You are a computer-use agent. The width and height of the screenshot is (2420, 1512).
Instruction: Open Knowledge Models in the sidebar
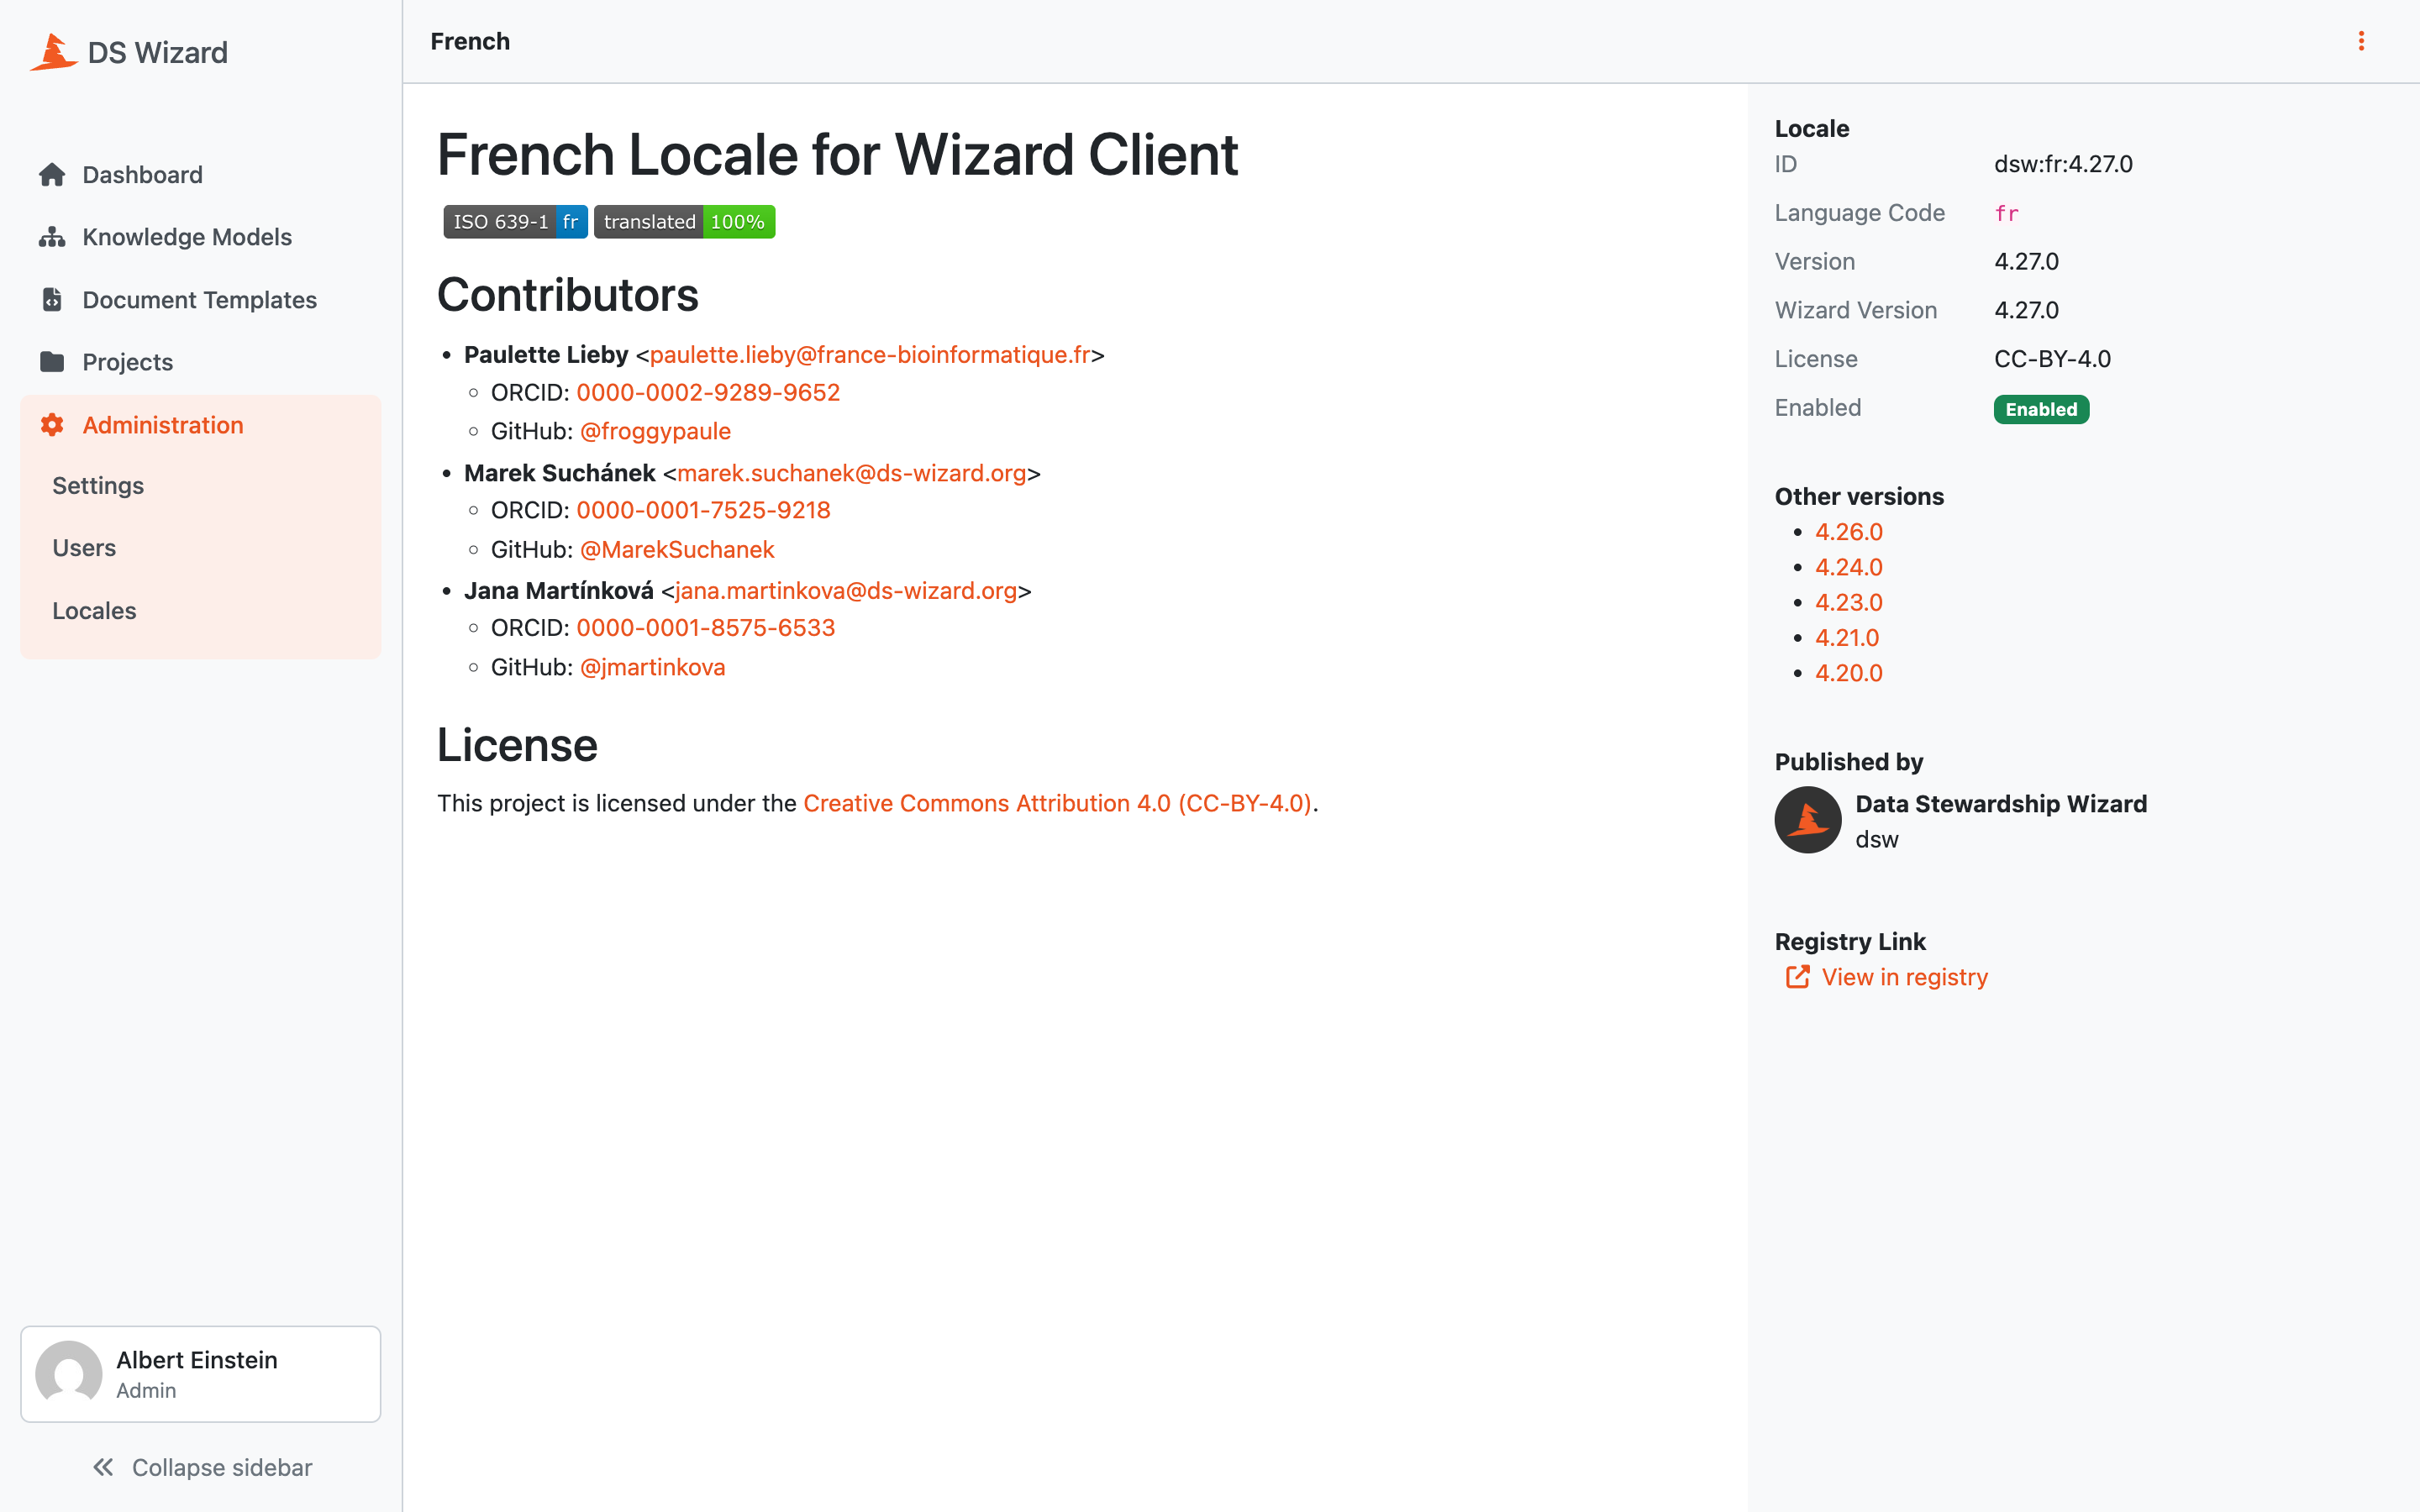click(x=200, y=237)
